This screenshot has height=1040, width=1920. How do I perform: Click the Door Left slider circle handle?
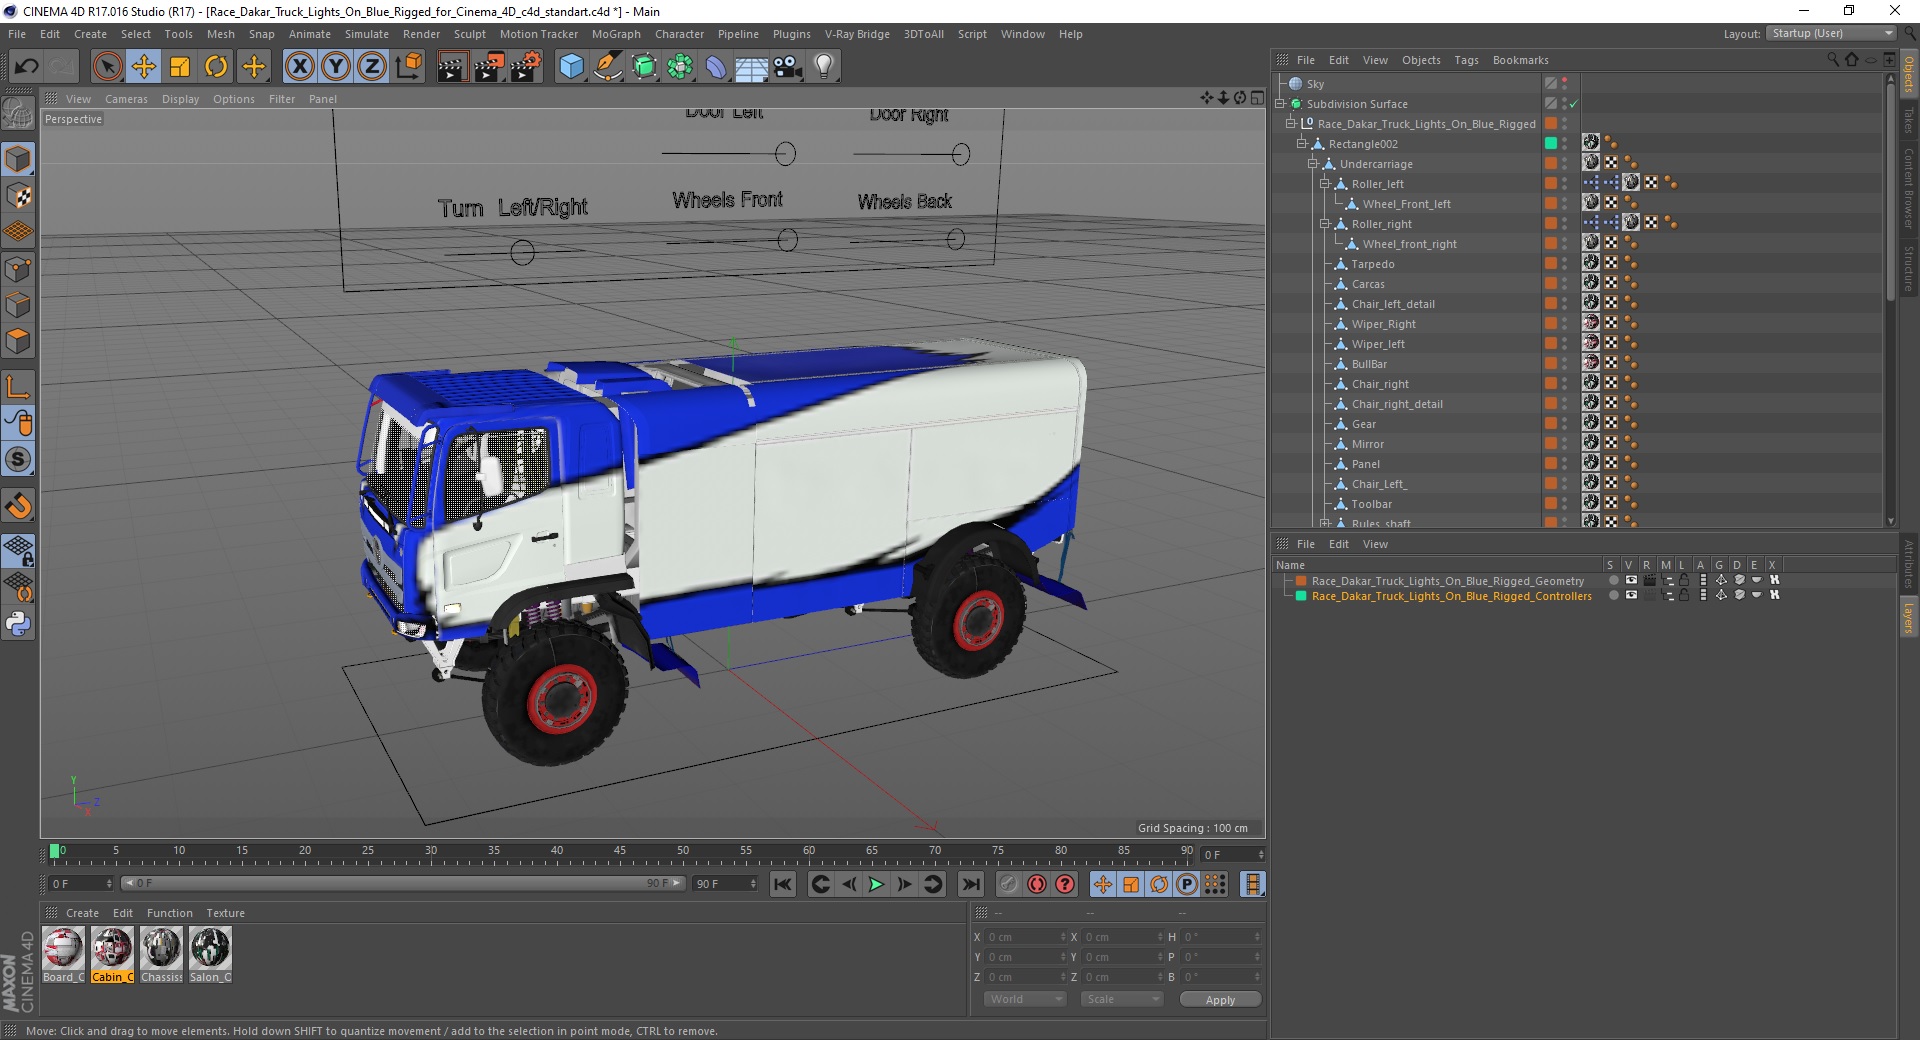click(x=785, y=154)
